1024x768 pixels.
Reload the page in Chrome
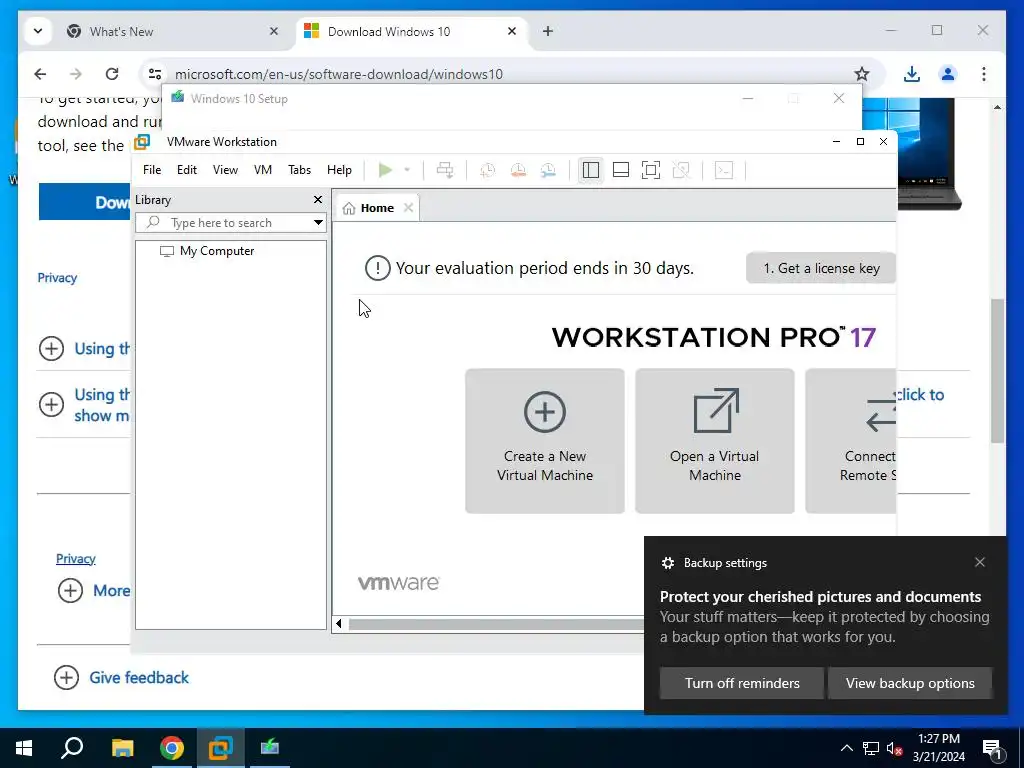(x=112, y=74)
